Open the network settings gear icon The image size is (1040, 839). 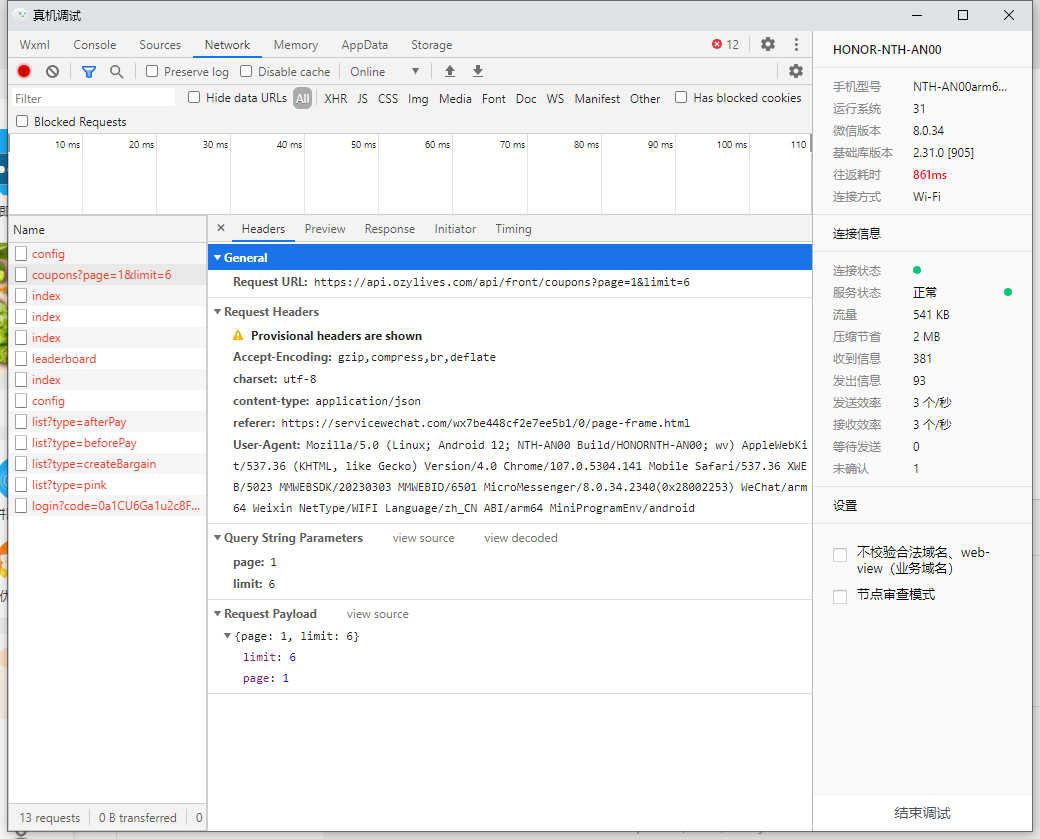(x=796, y=71)
